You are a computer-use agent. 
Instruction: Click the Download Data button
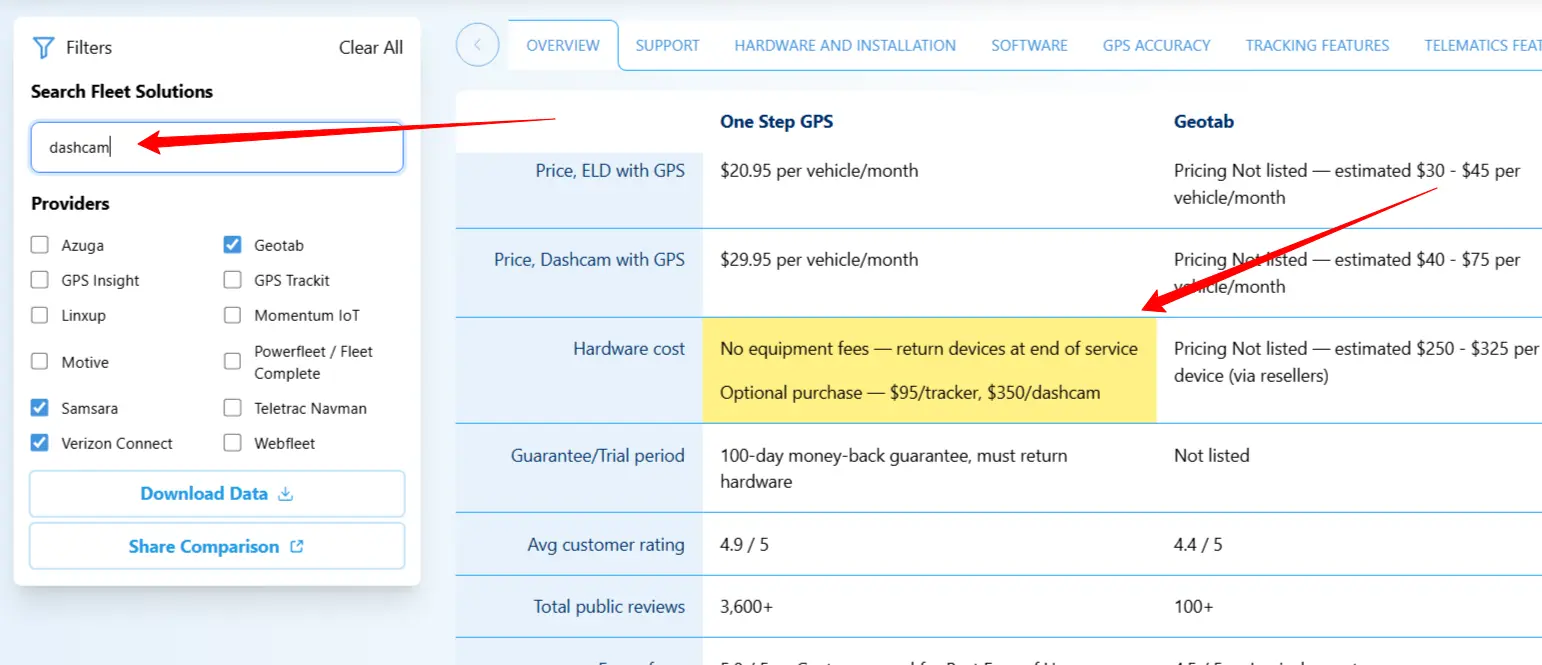(x=217, y=494)
